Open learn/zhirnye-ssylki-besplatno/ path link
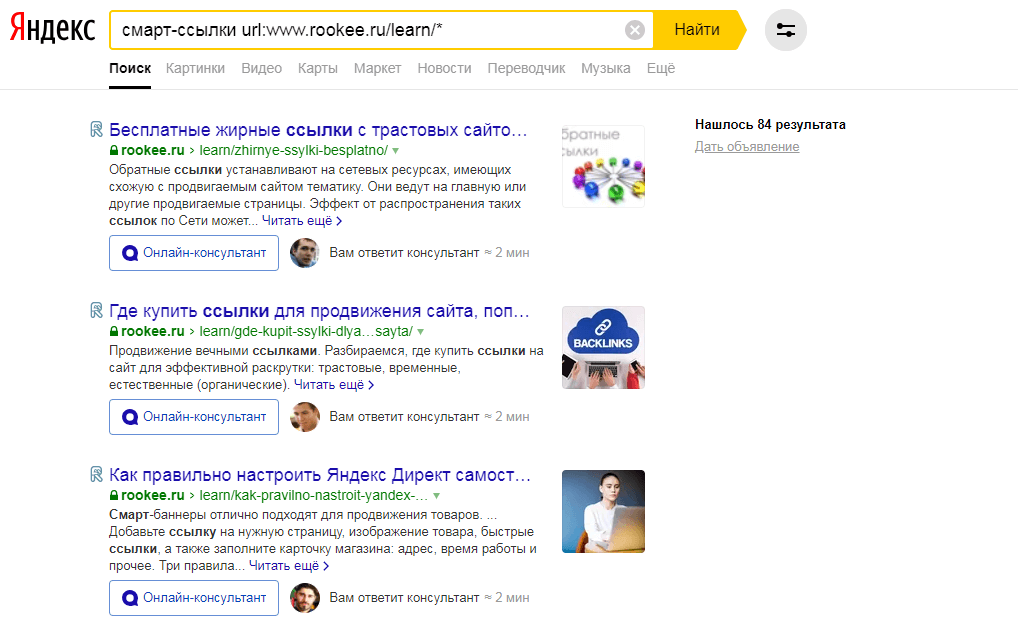Viewport: 1018px width, 620px height. click(x=293, y=150)
